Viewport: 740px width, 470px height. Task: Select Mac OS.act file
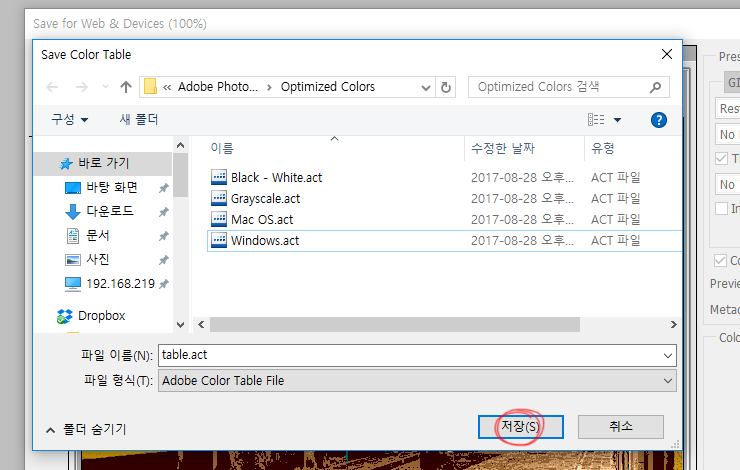coord(262,219)
